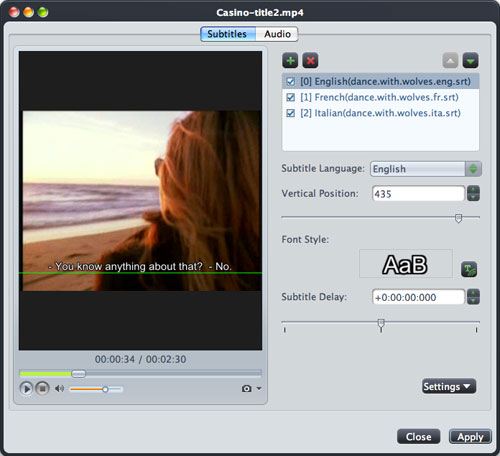Open the Settings dropdown button

[449, 386]
